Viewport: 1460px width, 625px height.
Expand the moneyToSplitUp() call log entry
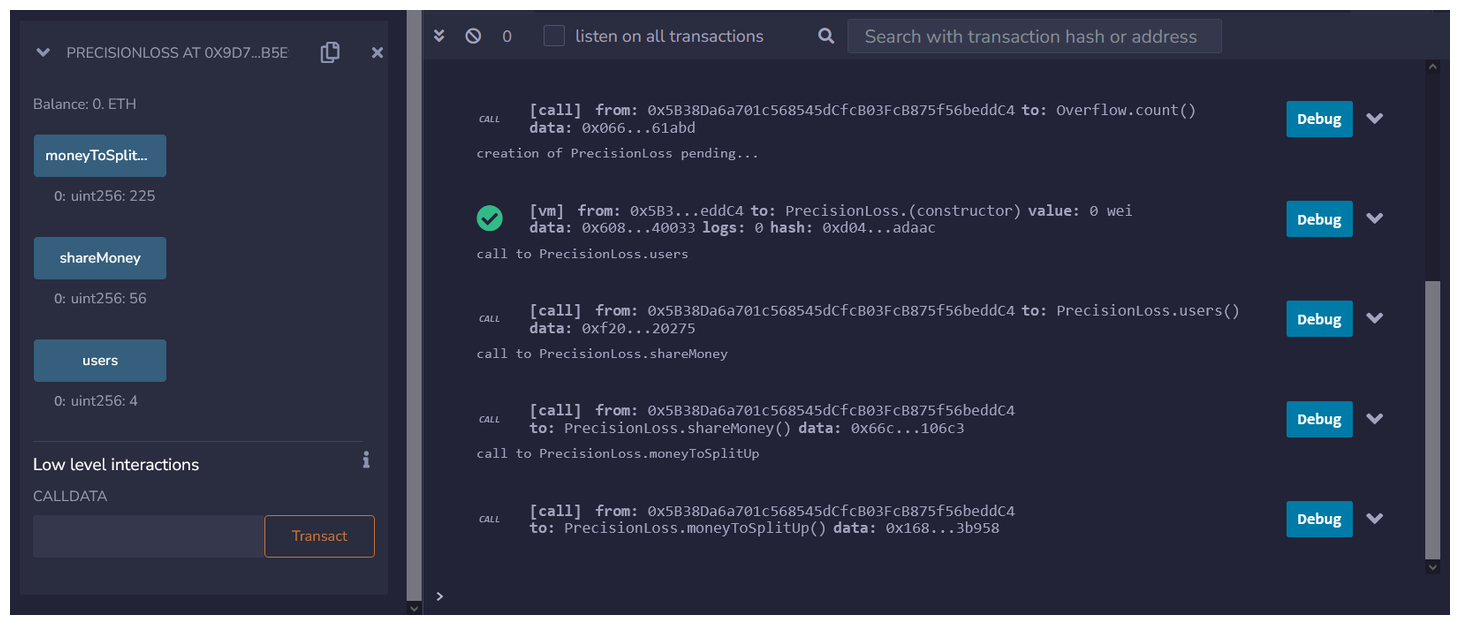(x=1375, y=519)
